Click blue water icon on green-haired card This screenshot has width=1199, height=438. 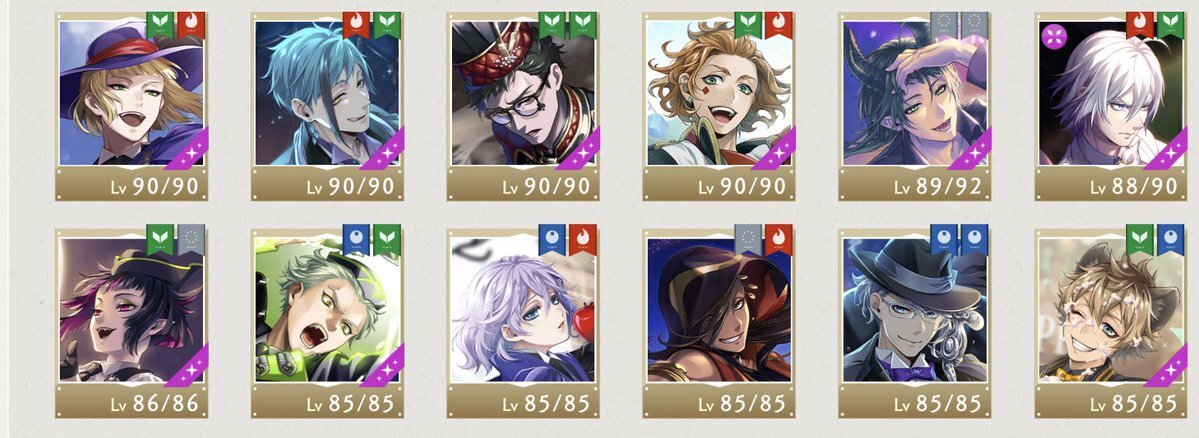[356, 239]
